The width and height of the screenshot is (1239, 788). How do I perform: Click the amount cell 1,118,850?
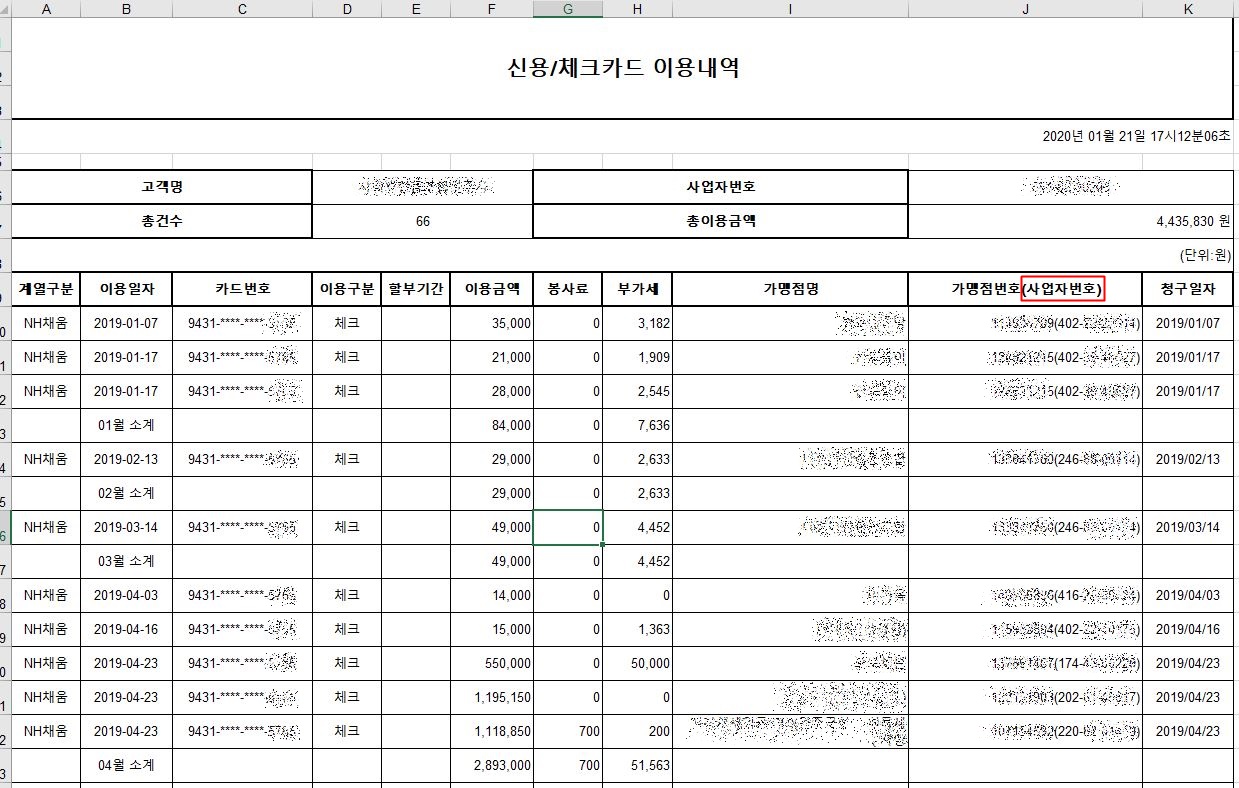[491, 731]
